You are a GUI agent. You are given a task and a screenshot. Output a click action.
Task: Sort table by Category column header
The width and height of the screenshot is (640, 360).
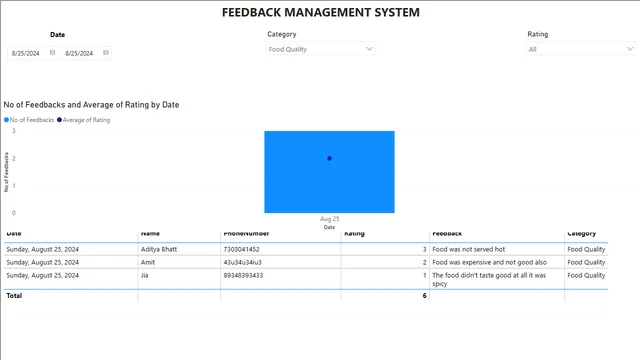582,234
